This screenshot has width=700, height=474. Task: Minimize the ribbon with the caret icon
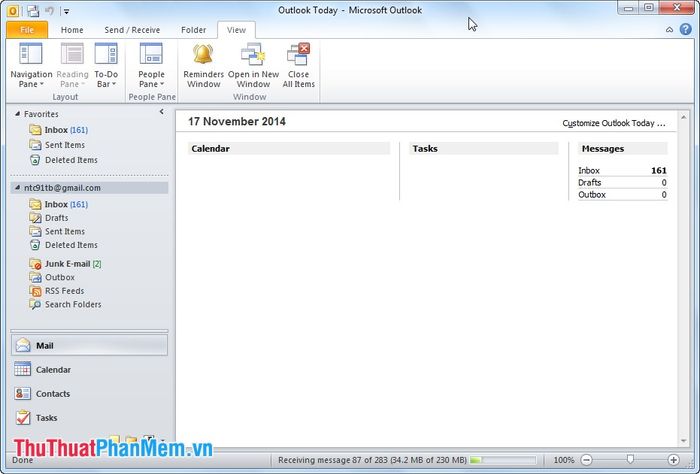(669, 30)
